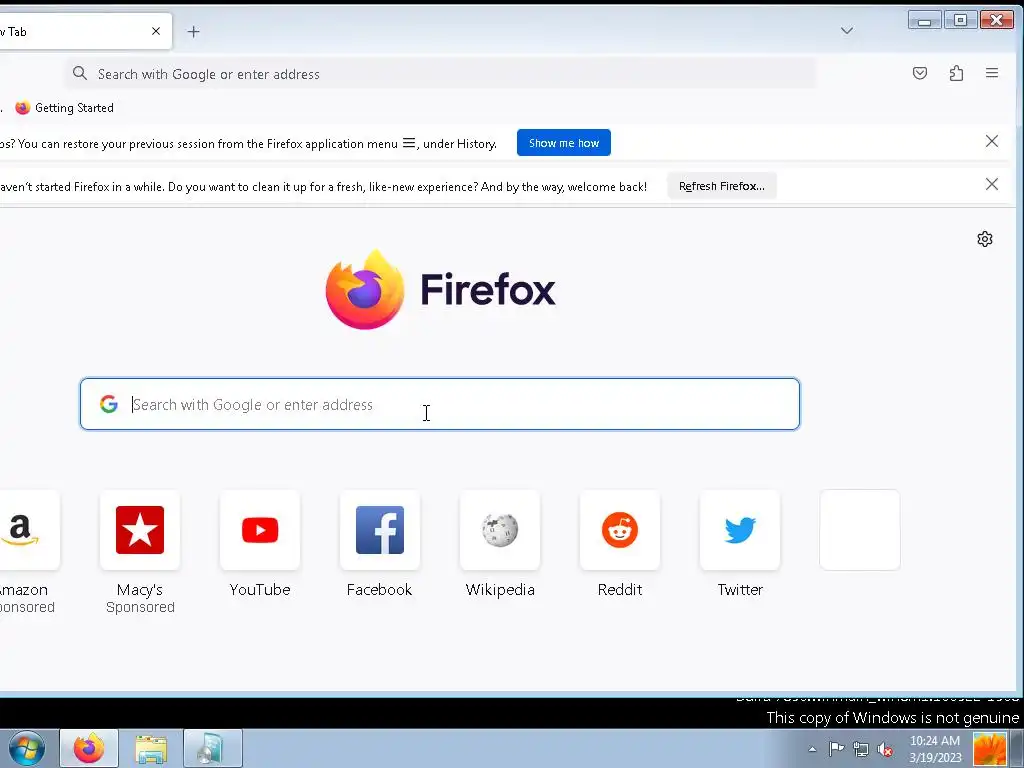This screenshot has width=1024, height=768.
Task: Click the taskbar clock 10:24 AM
Action: point(935,741)
